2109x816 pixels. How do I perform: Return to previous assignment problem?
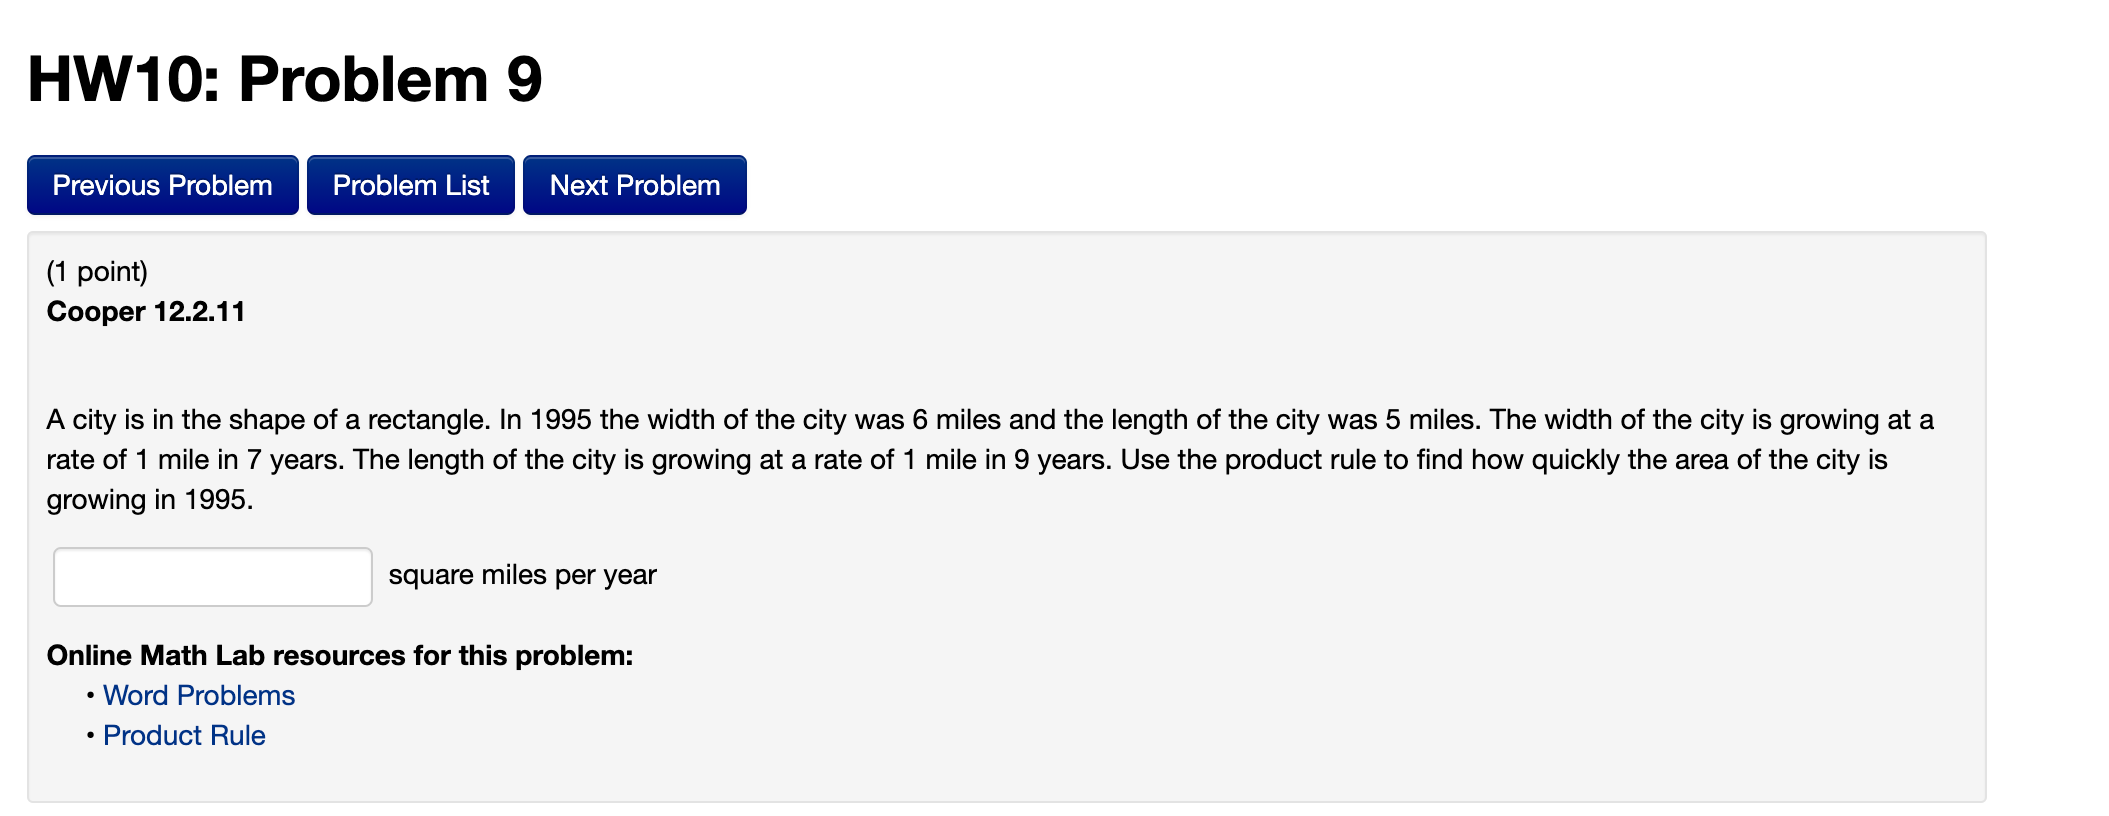tap(162, 184)
